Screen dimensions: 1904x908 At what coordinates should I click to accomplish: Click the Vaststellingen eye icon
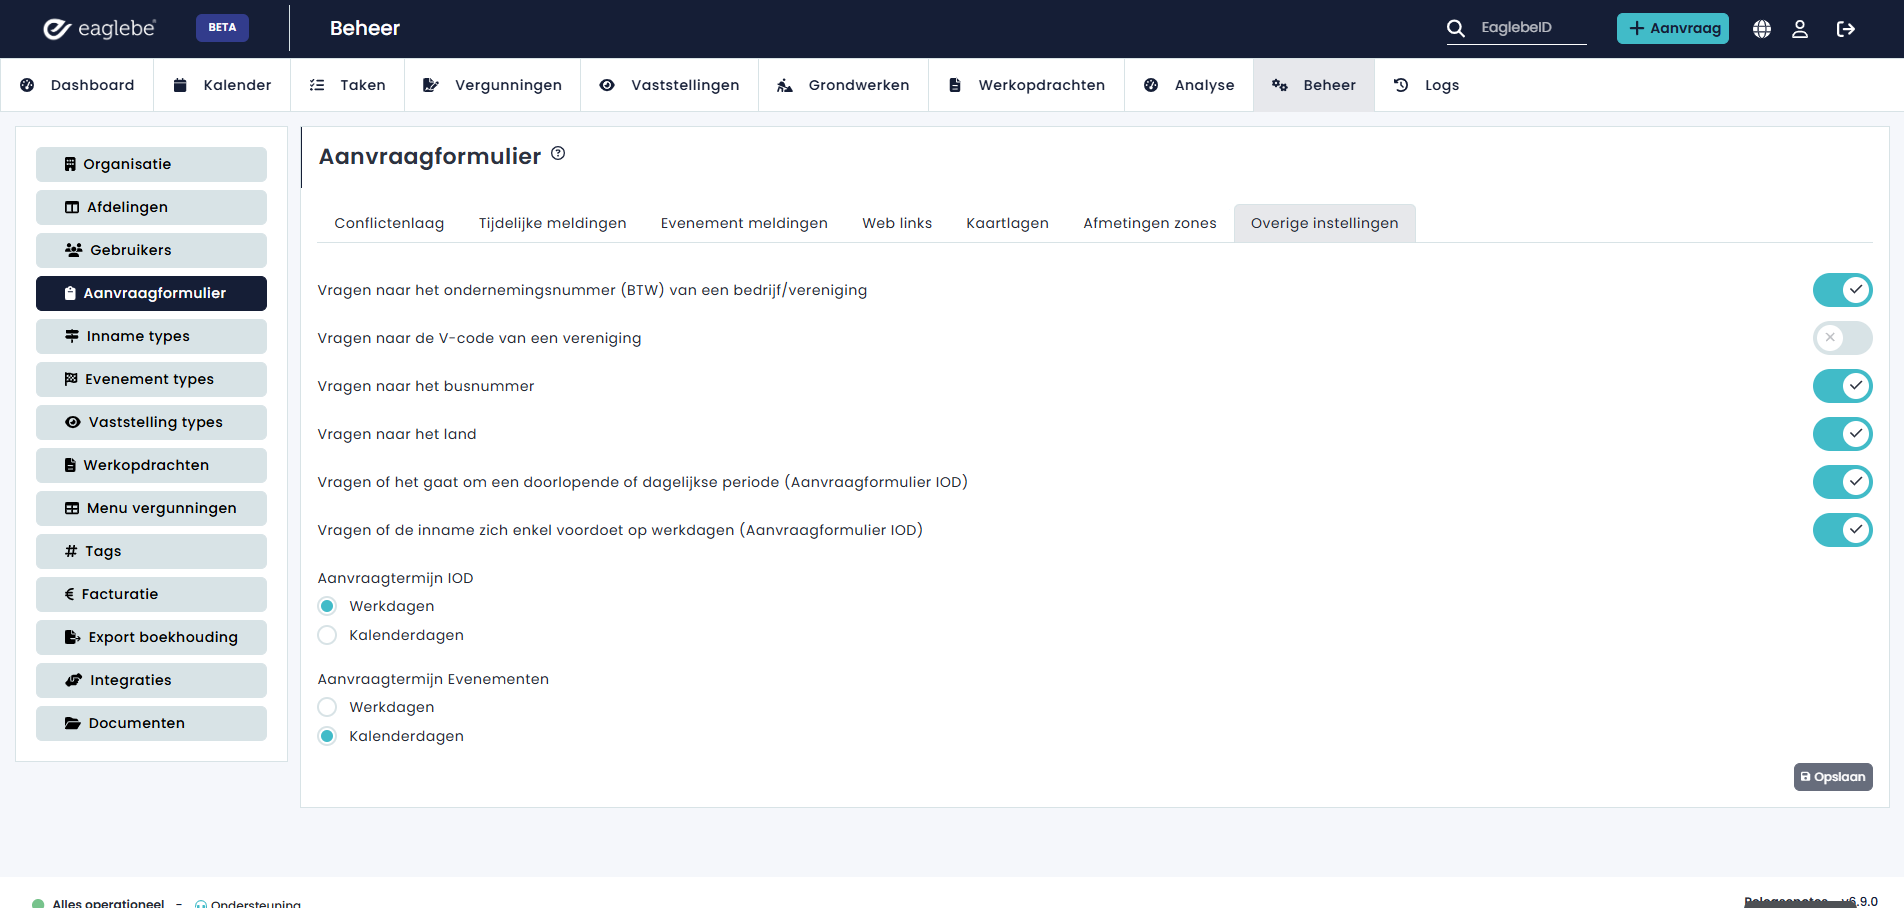[607, 85]
